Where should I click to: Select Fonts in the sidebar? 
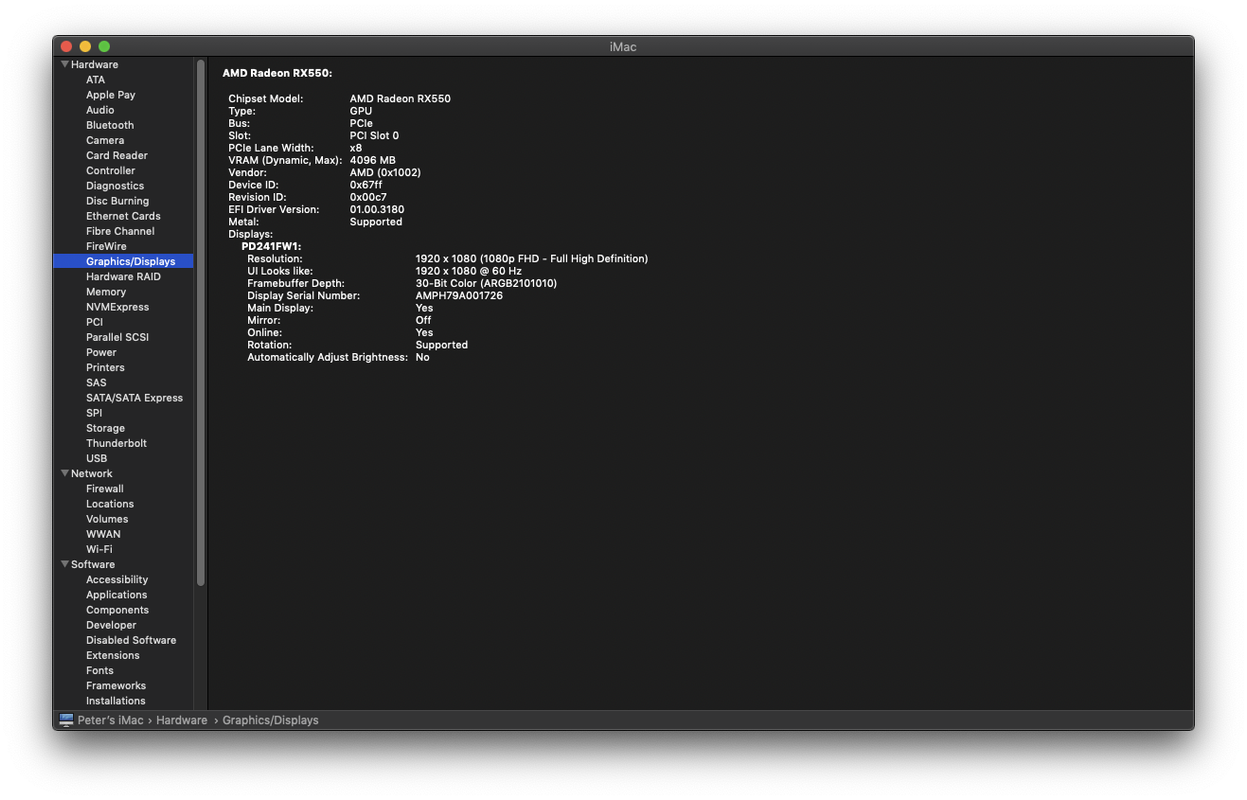pyautogui.click(x=100, y=671)
